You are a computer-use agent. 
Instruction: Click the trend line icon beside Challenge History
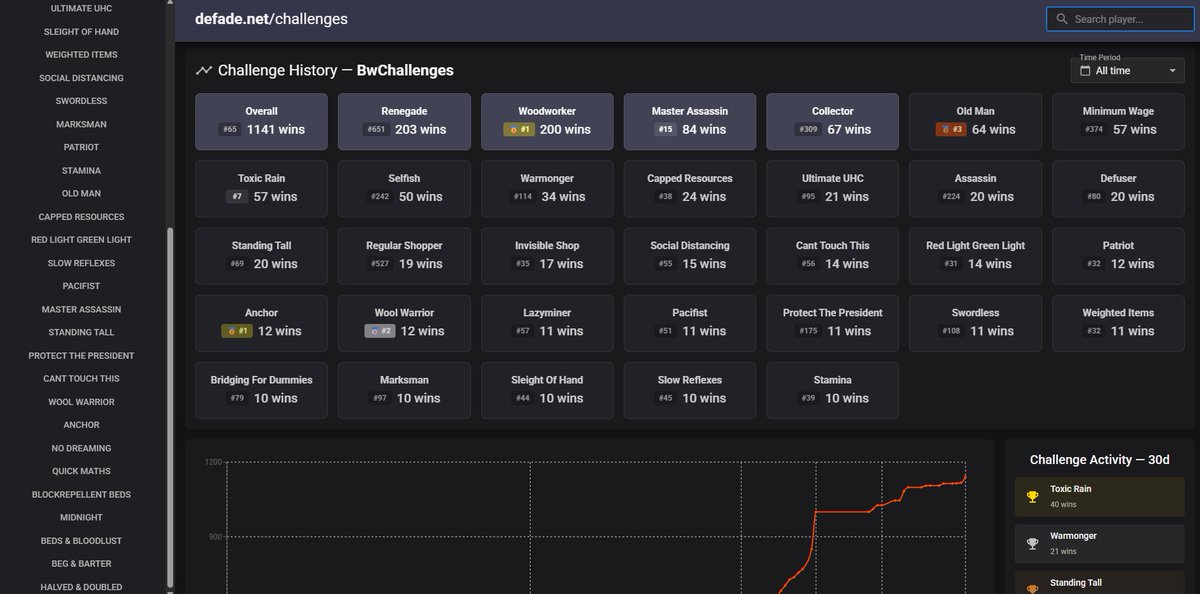(x=204, y=71)
